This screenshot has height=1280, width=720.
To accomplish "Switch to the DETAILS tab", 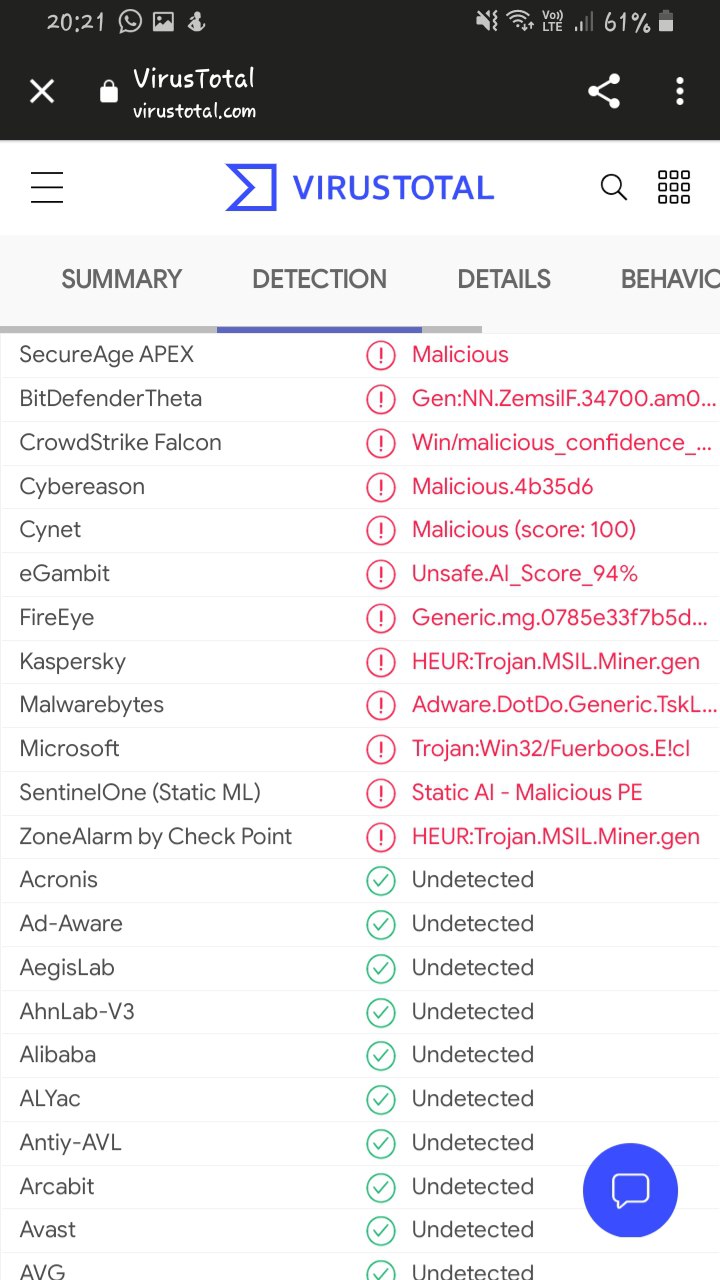I will pyautogui.click(x=504, y=279).
